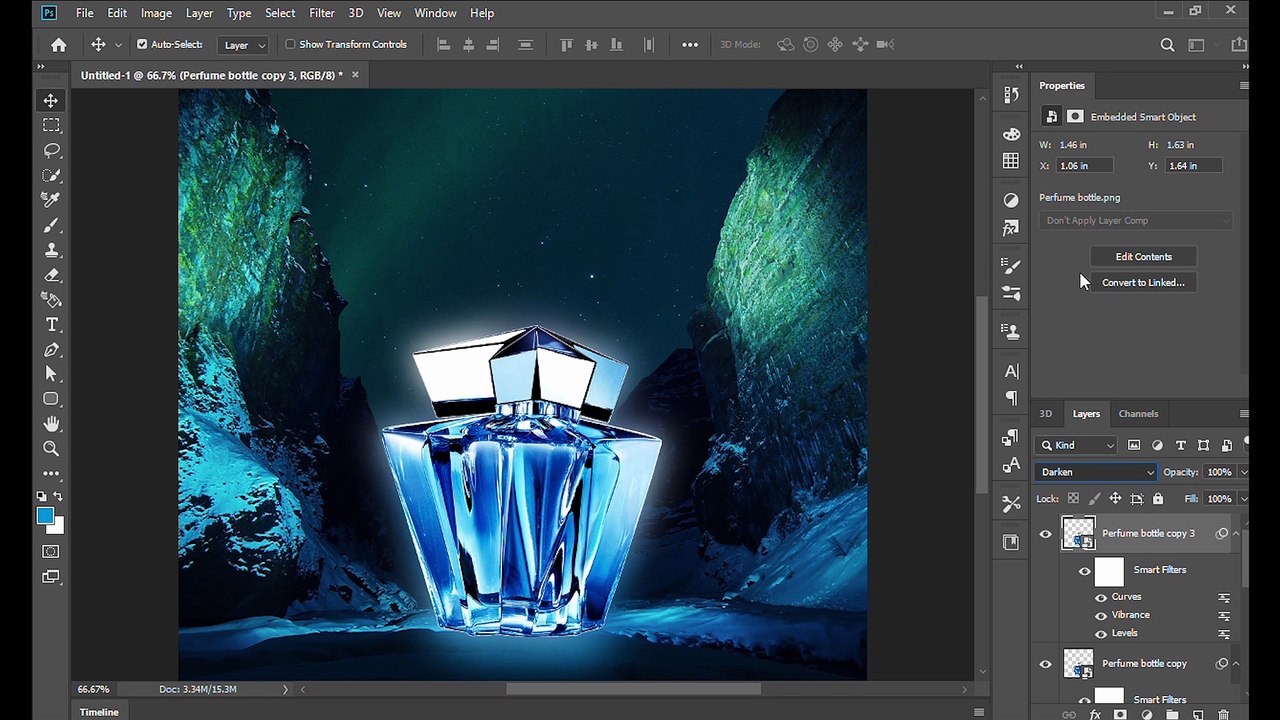Click the Create new layer icon
Viewport: 1280px width, 720px height.
coord(1198,715)
